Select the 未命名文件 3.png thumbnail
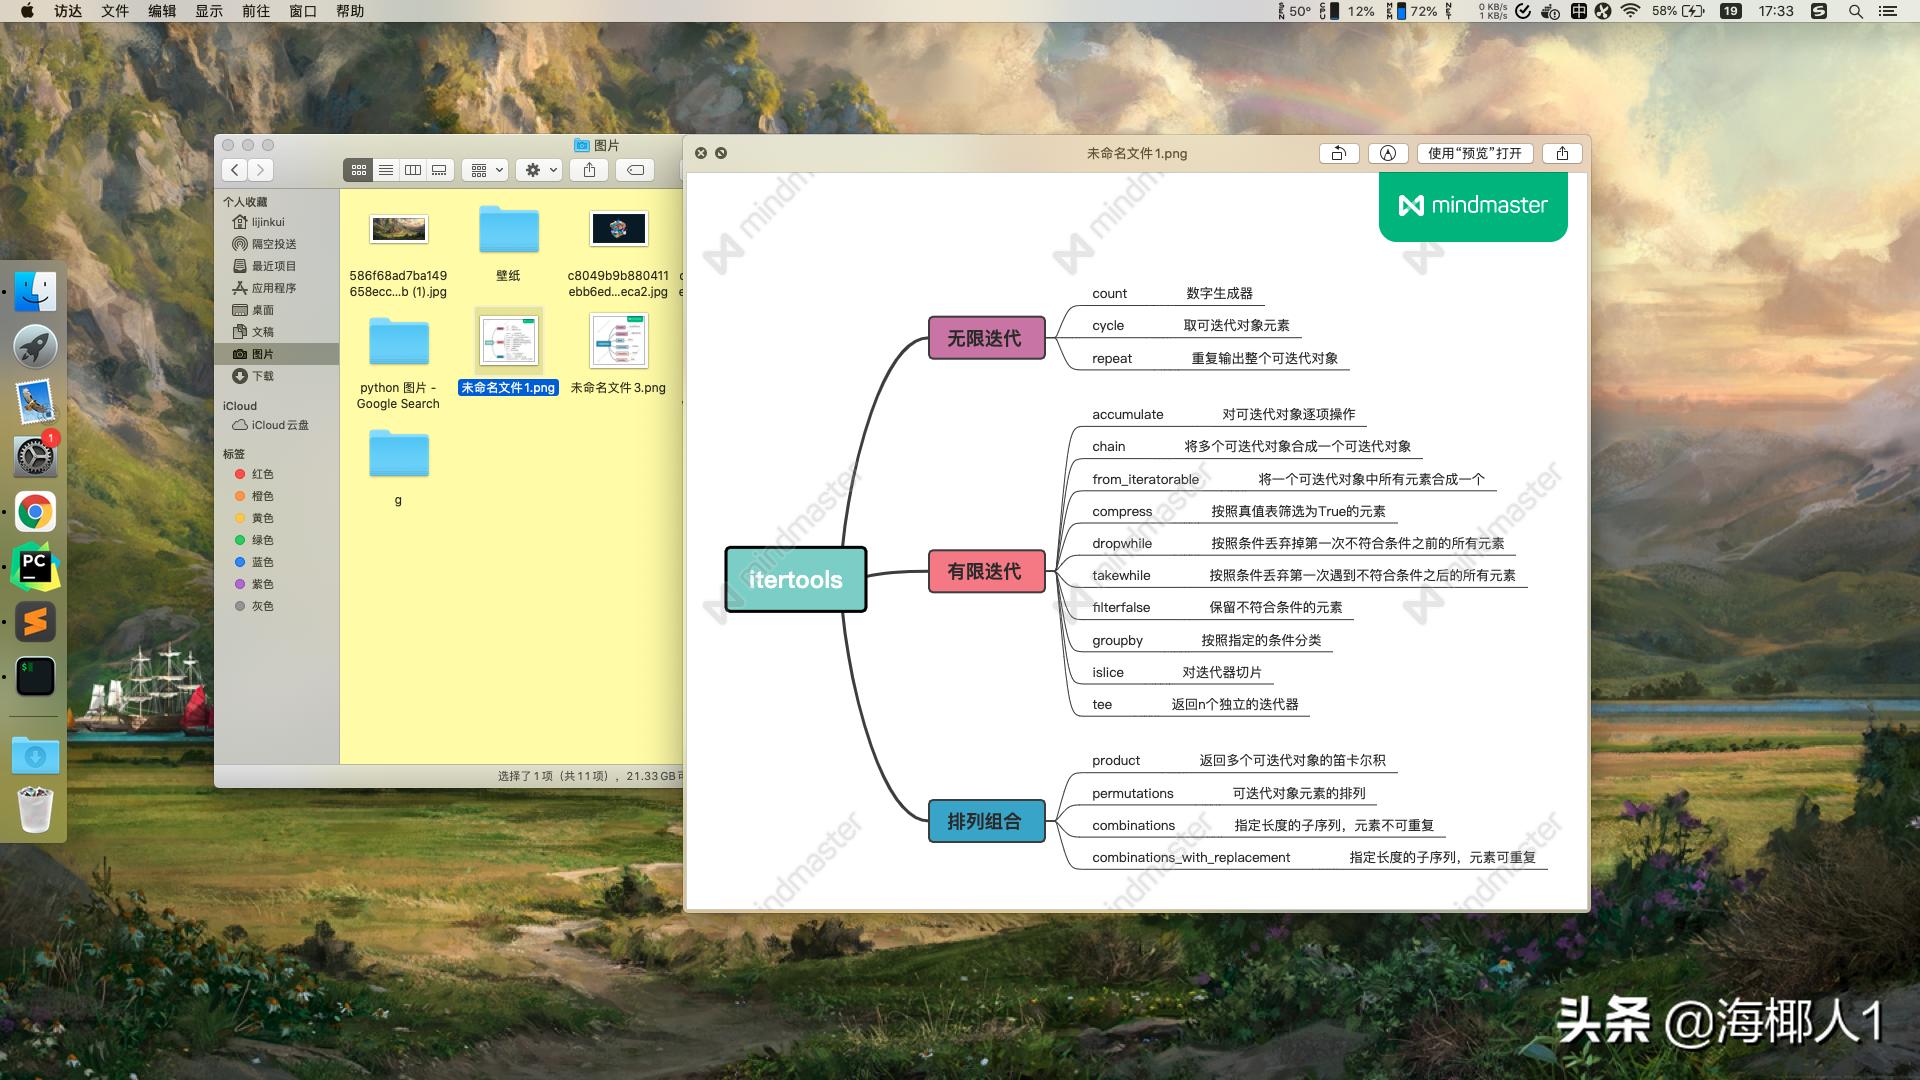This screenshot has width=1920, height=1080. 619,341
